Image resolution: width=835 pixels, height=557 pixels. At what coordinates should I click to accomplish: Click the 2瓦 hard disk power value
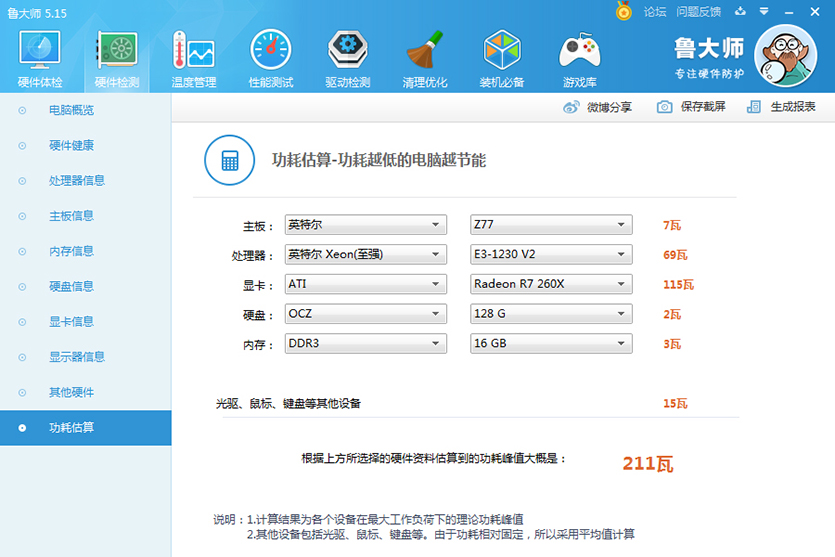click(x=672, y=314)
